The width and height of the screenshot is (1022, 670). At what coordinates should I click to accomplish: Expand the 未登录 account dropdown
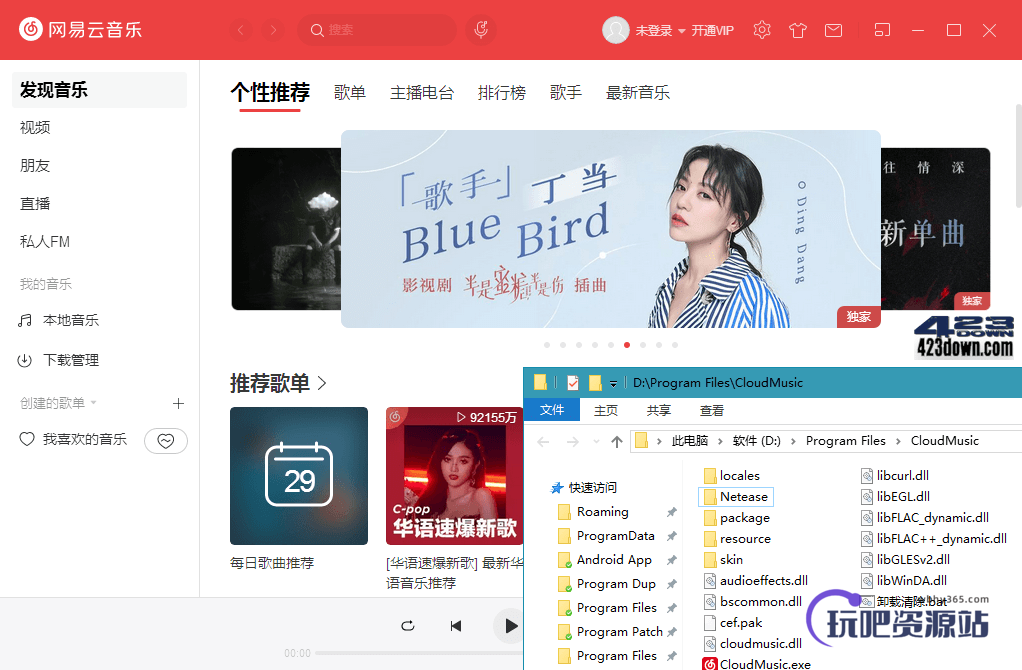(x=681, y=31)
